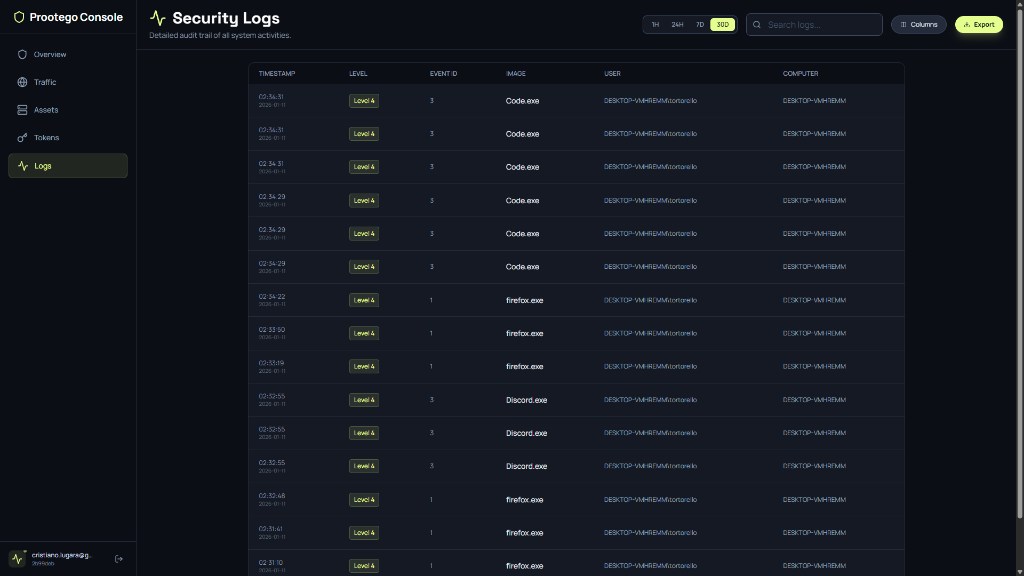
Task: Click the Traffic globe icon
Action: [21, 82]
